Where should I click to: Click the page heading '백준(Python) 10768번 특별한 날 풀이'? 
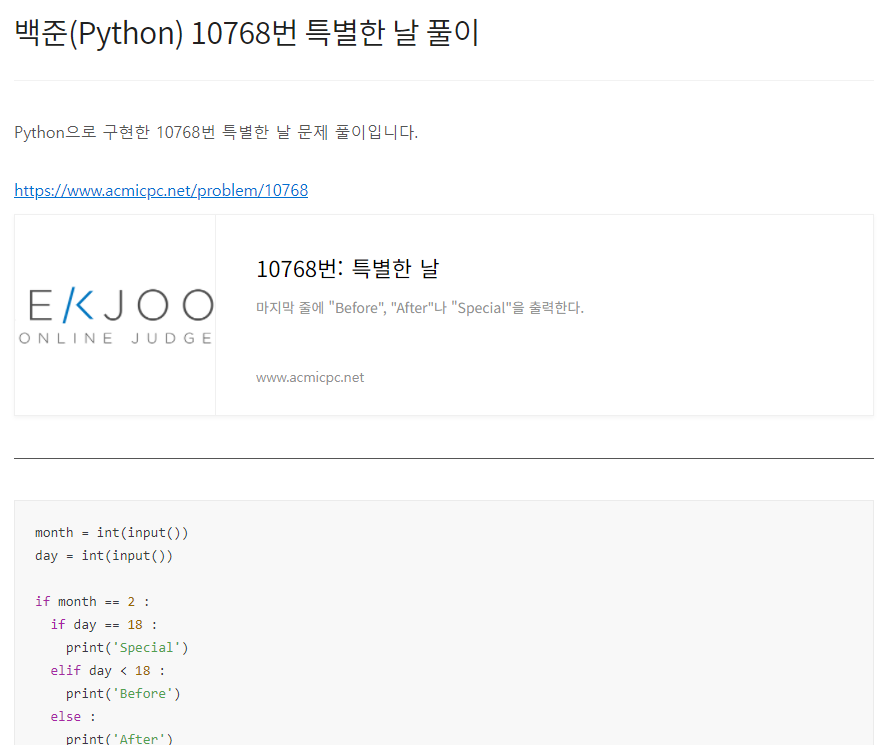tap(247, 33)
